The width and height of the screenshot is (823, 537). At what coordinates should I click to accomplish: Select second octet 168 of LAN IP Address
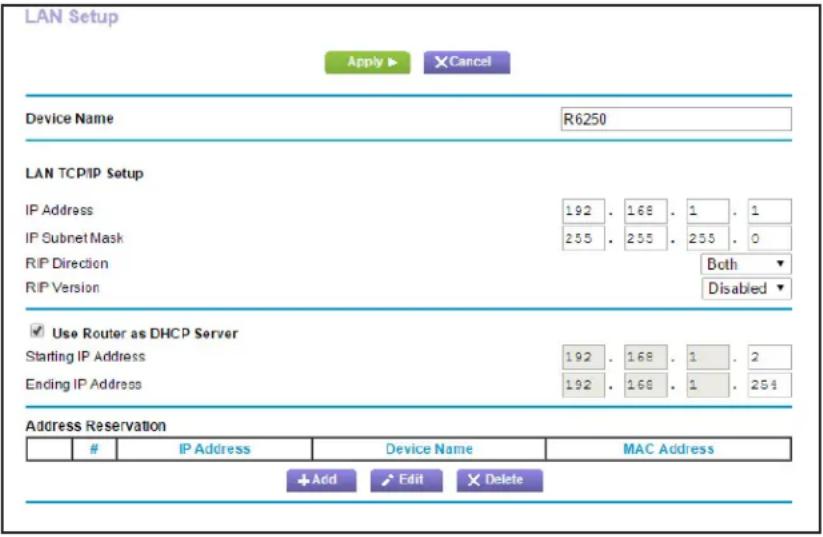point(646,211)
